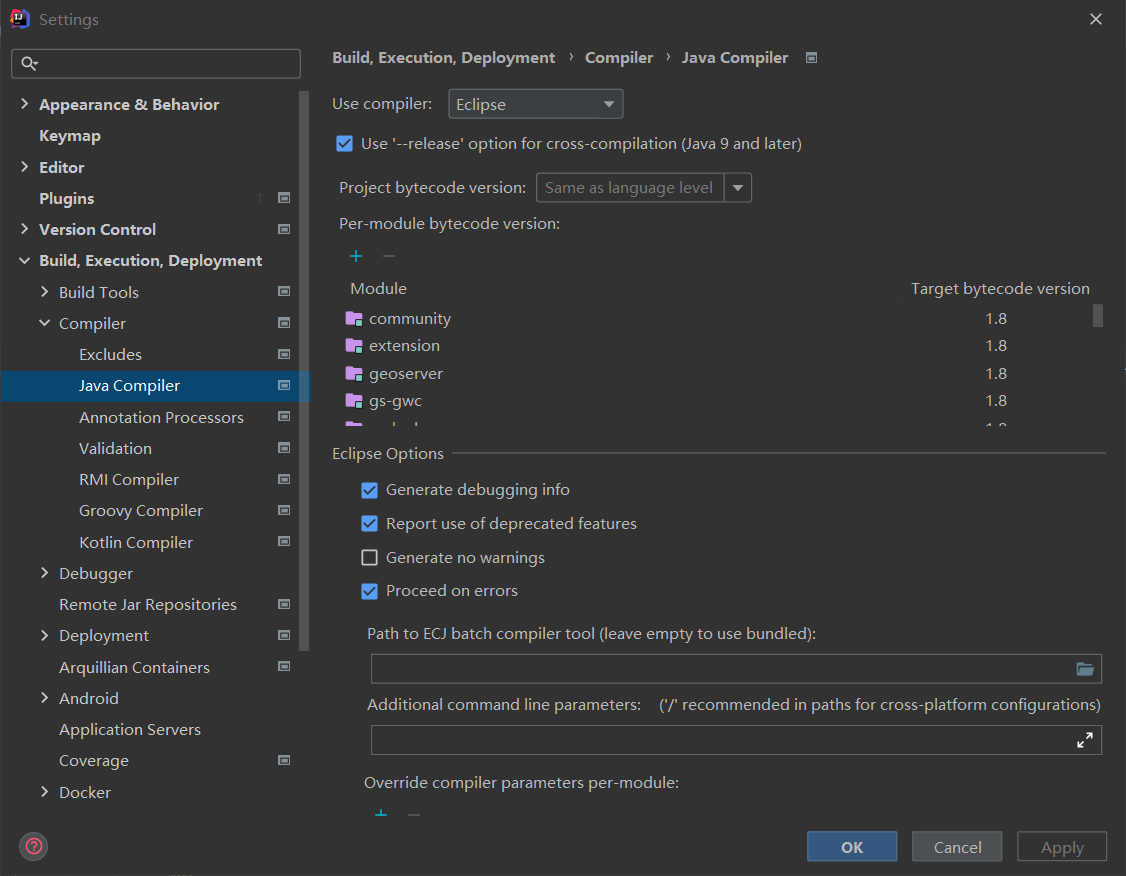Enable Generate no warnings

(x=369, y=558)
